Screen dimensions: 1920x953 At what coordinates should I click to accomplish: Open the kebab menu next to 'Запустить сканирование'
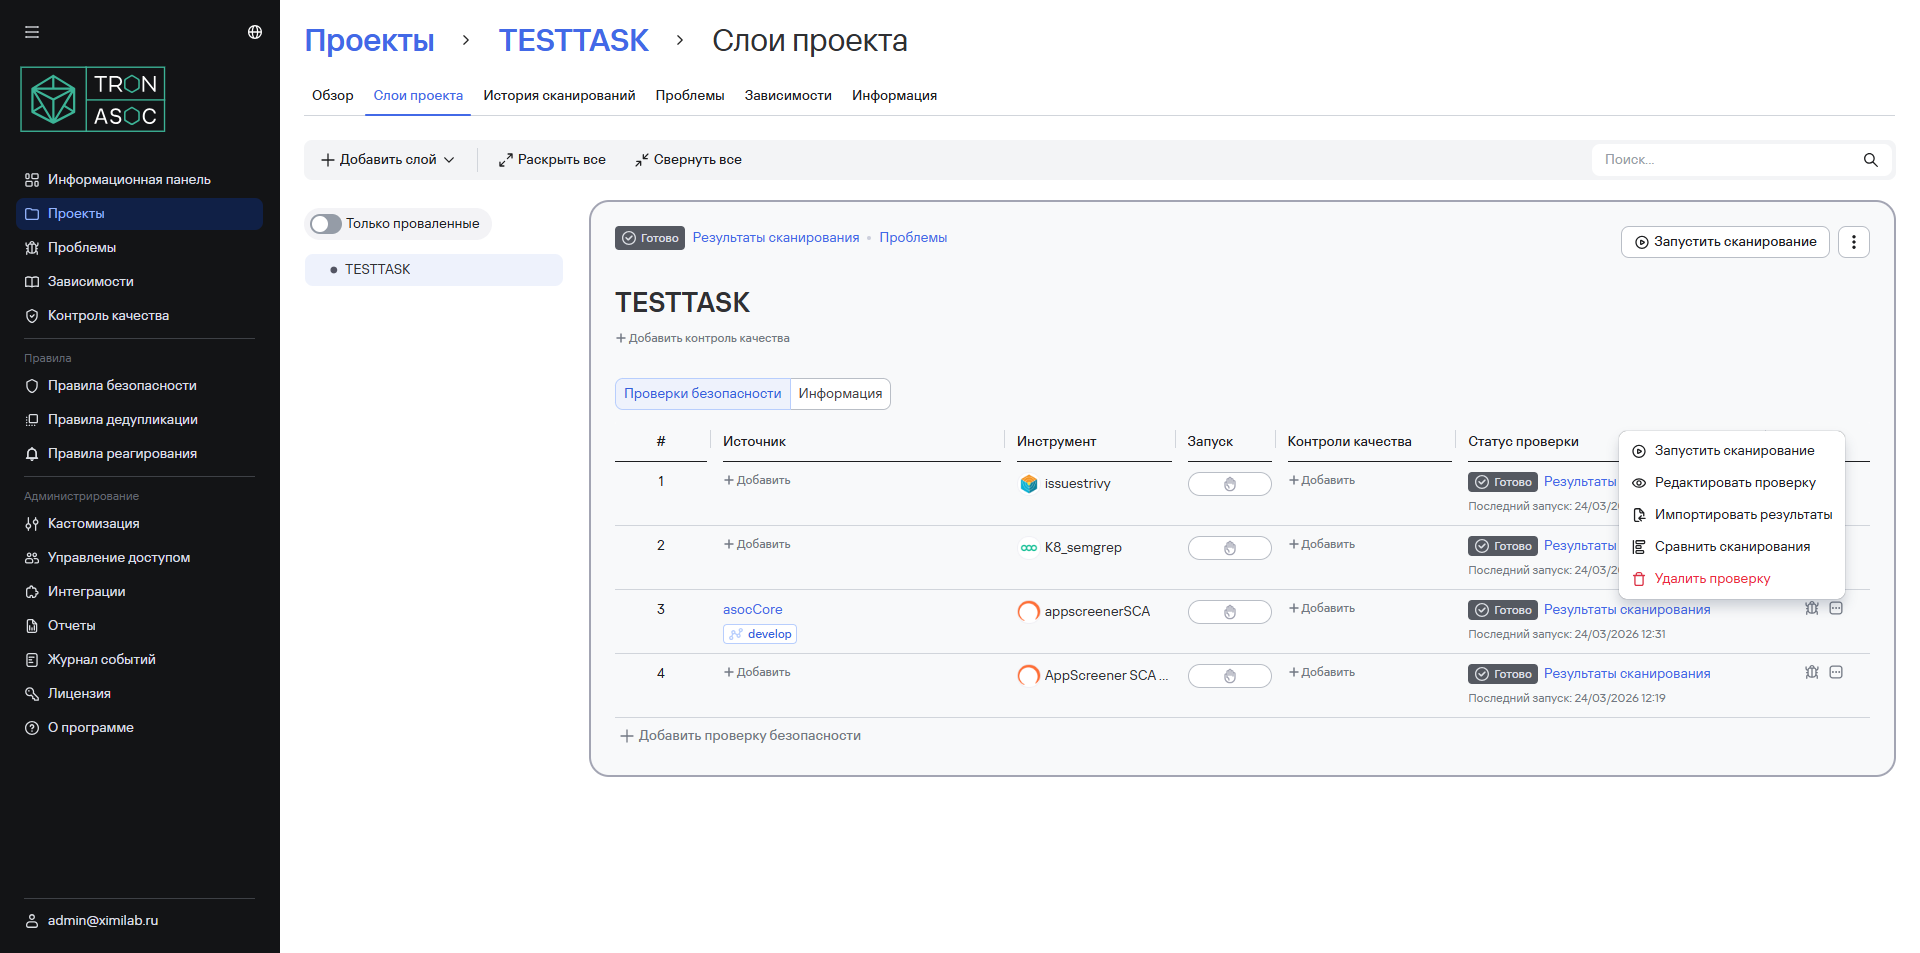click(1853, 241)
